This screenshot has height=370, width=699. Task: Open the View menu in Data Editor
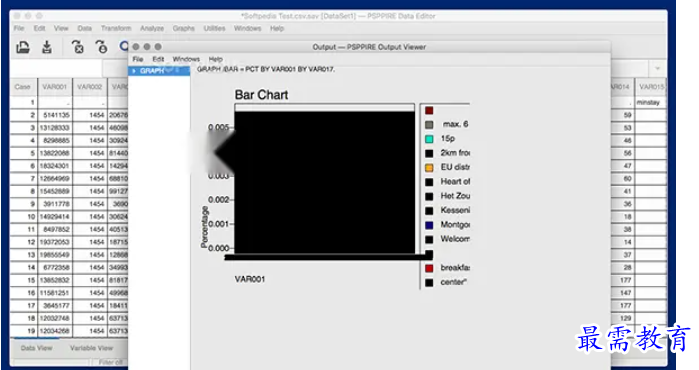click(61, 28)
